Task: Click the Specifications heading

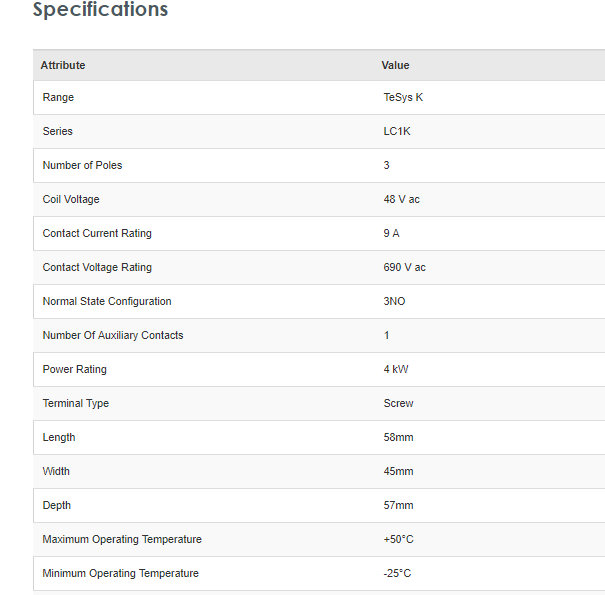Action: [x=100, y=10]
